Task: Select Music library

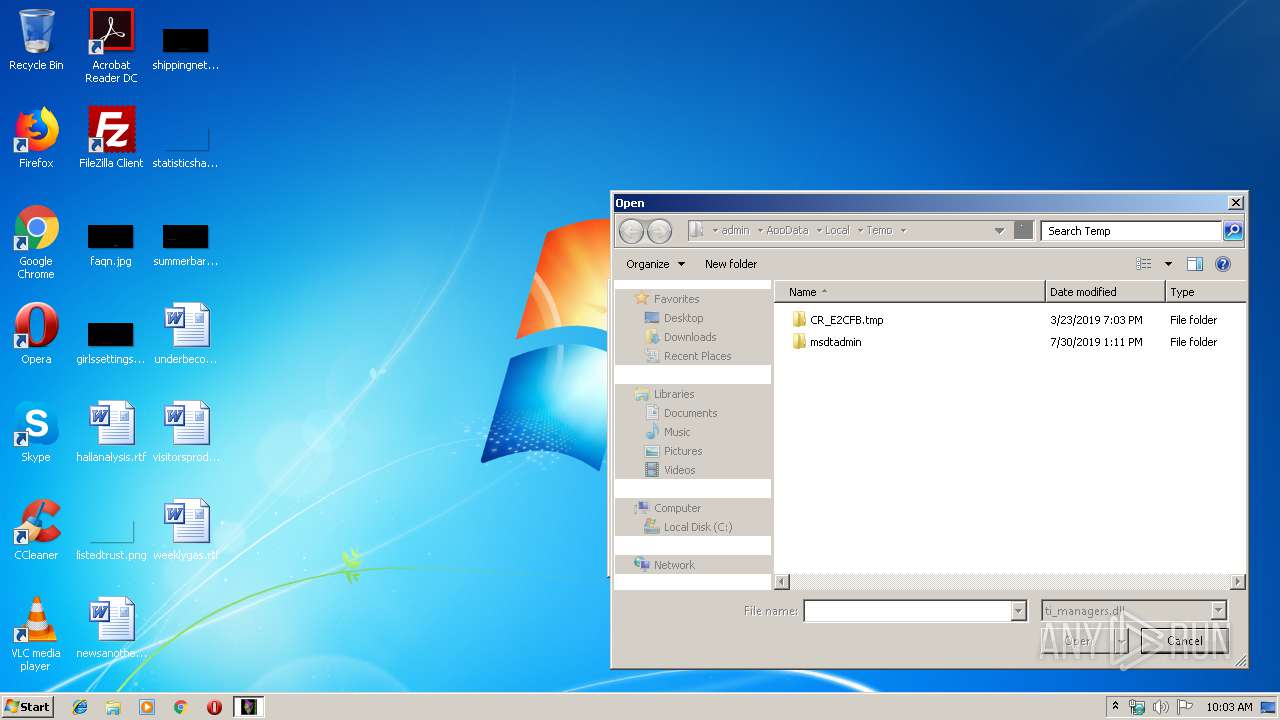Action: click(677, 432)
